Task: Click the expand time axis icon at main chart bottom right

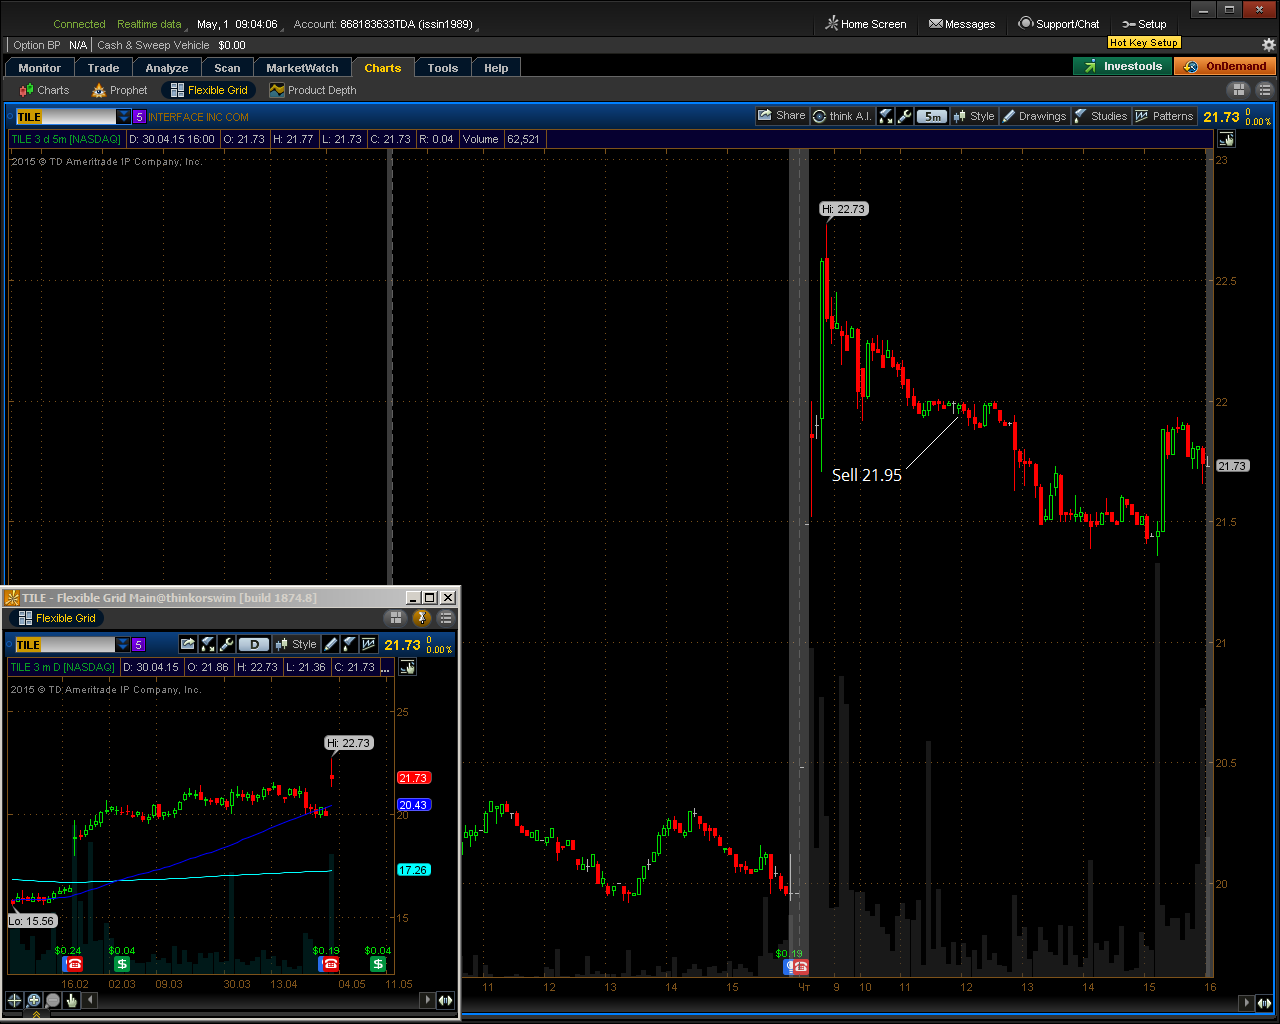Action: [x=1264, y=1002]
